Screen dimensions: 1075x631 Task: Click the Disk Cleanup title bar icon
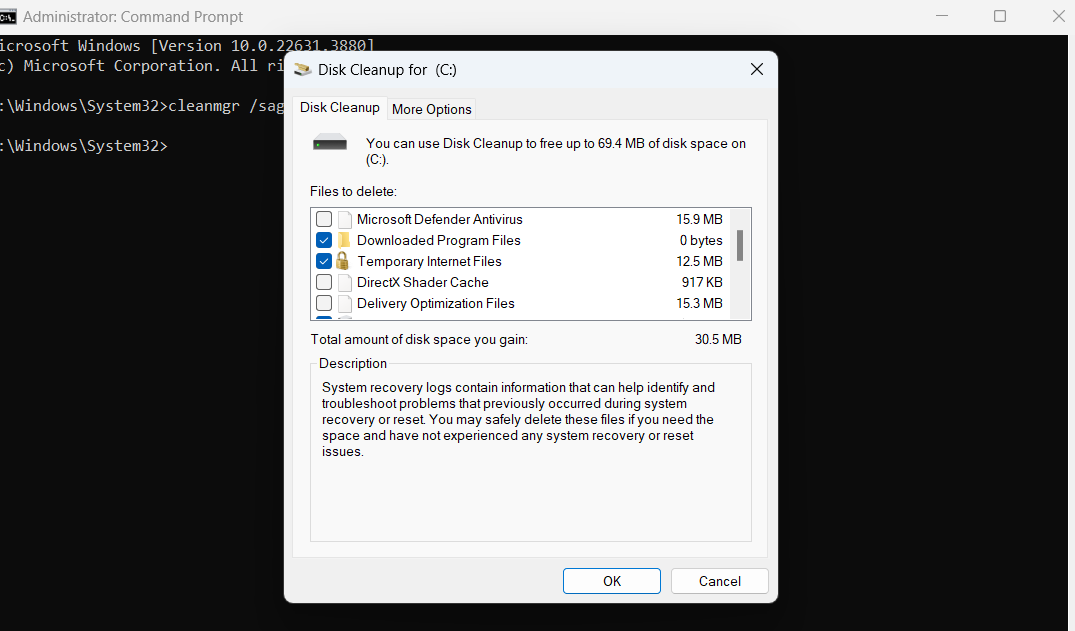click(x=302, y=69)
